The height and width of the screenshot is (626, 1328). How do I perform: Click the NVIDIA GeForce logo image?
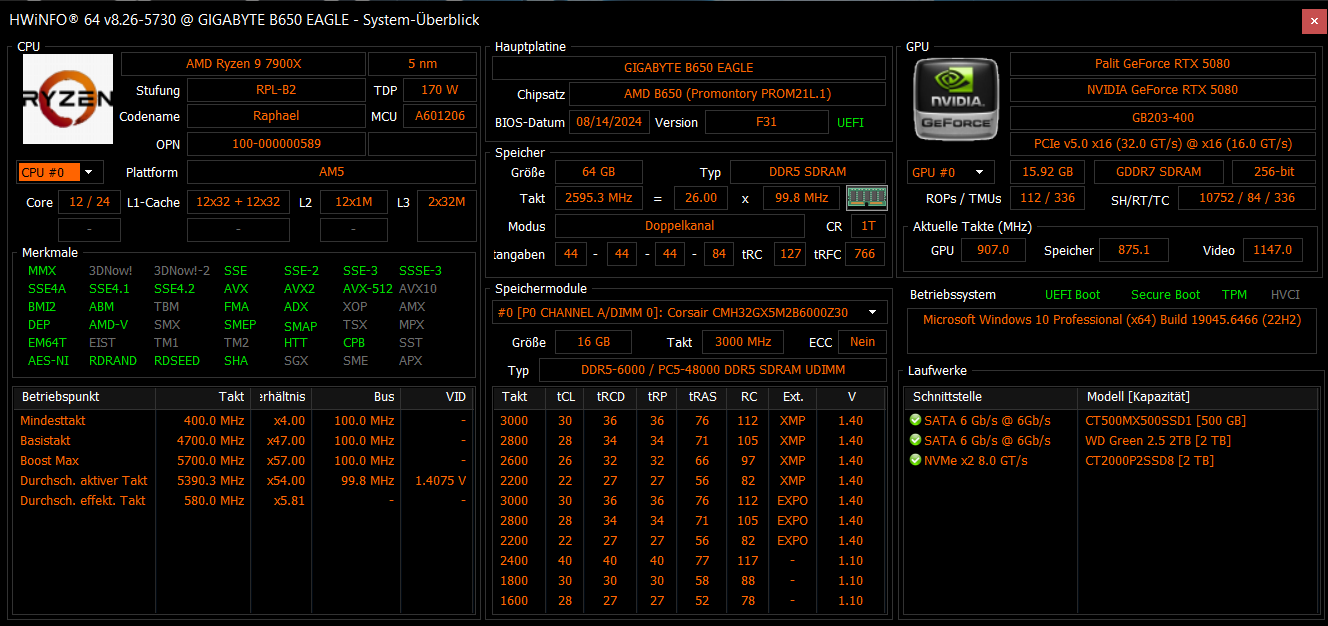[957, 99]
